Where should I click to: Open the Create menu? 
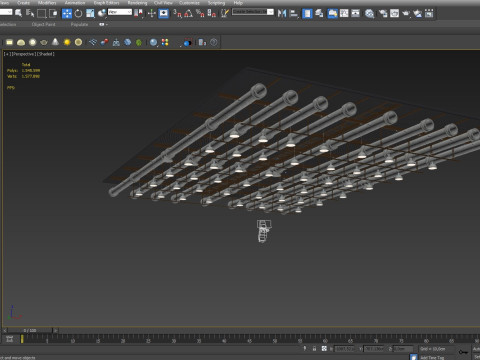tap(23, 3)
